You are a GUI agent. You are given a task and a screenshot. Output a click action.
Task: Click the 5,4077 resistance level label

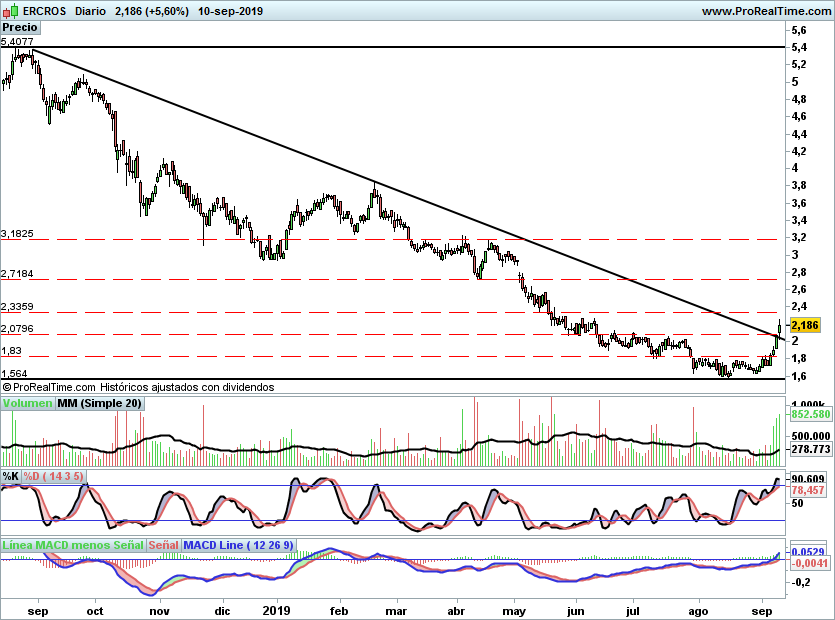pos(17,42)
